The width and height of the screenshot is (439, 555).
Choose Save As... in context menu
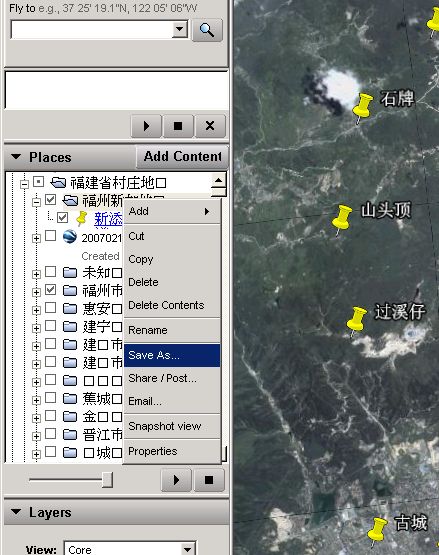(x=172, y=355)
